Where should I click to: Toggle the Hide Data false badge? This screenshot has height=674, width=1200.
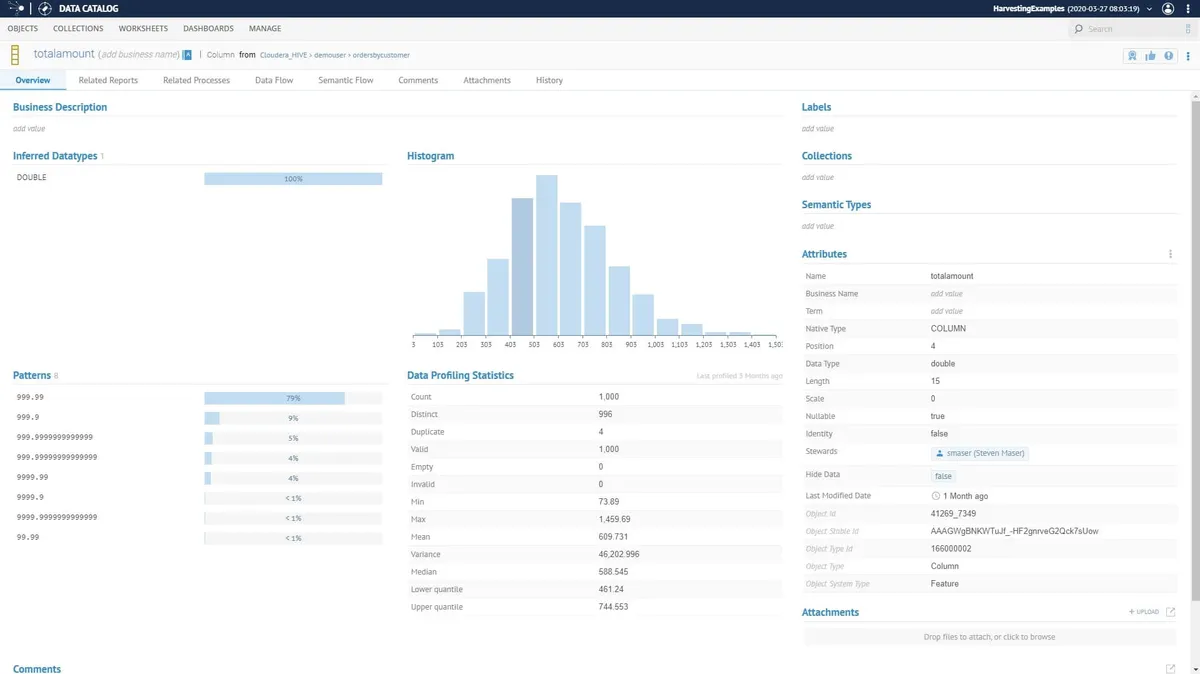pos(941,476)
